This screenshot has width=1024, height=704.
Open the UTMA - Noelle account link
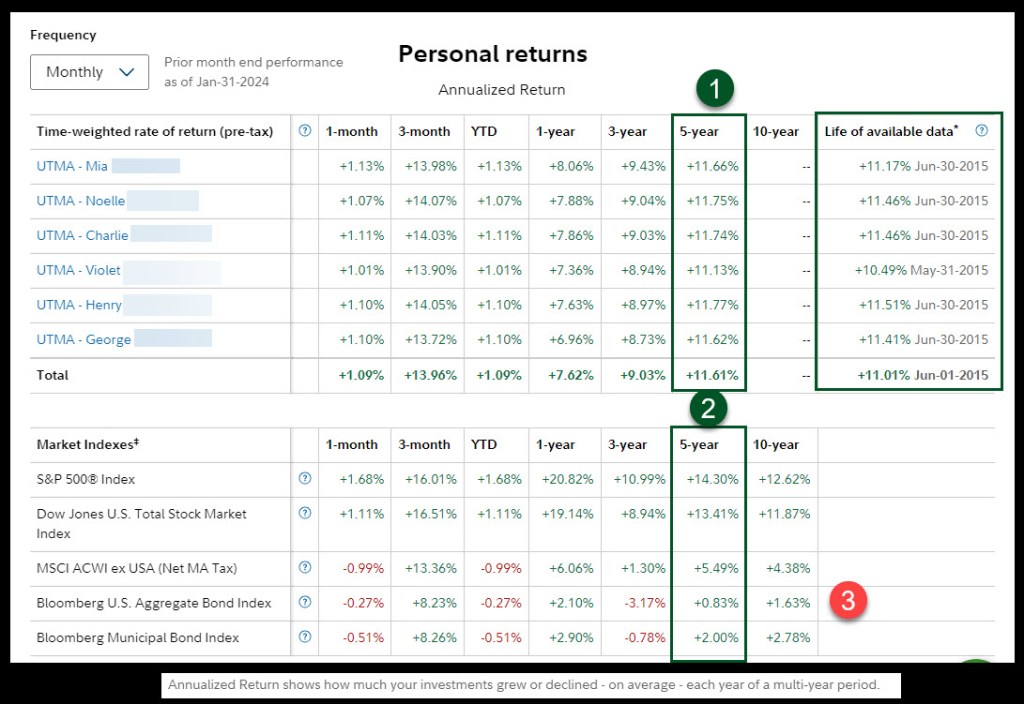point(80,201)
